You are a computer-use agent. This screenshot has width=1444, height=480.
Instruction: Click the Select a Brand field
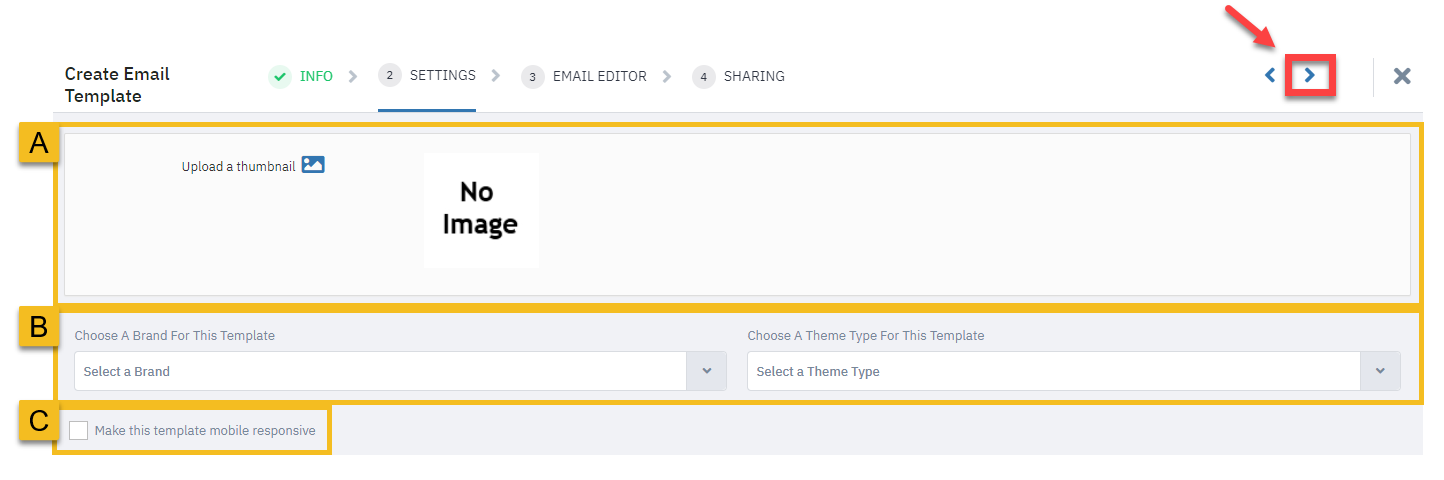point(380,371)
